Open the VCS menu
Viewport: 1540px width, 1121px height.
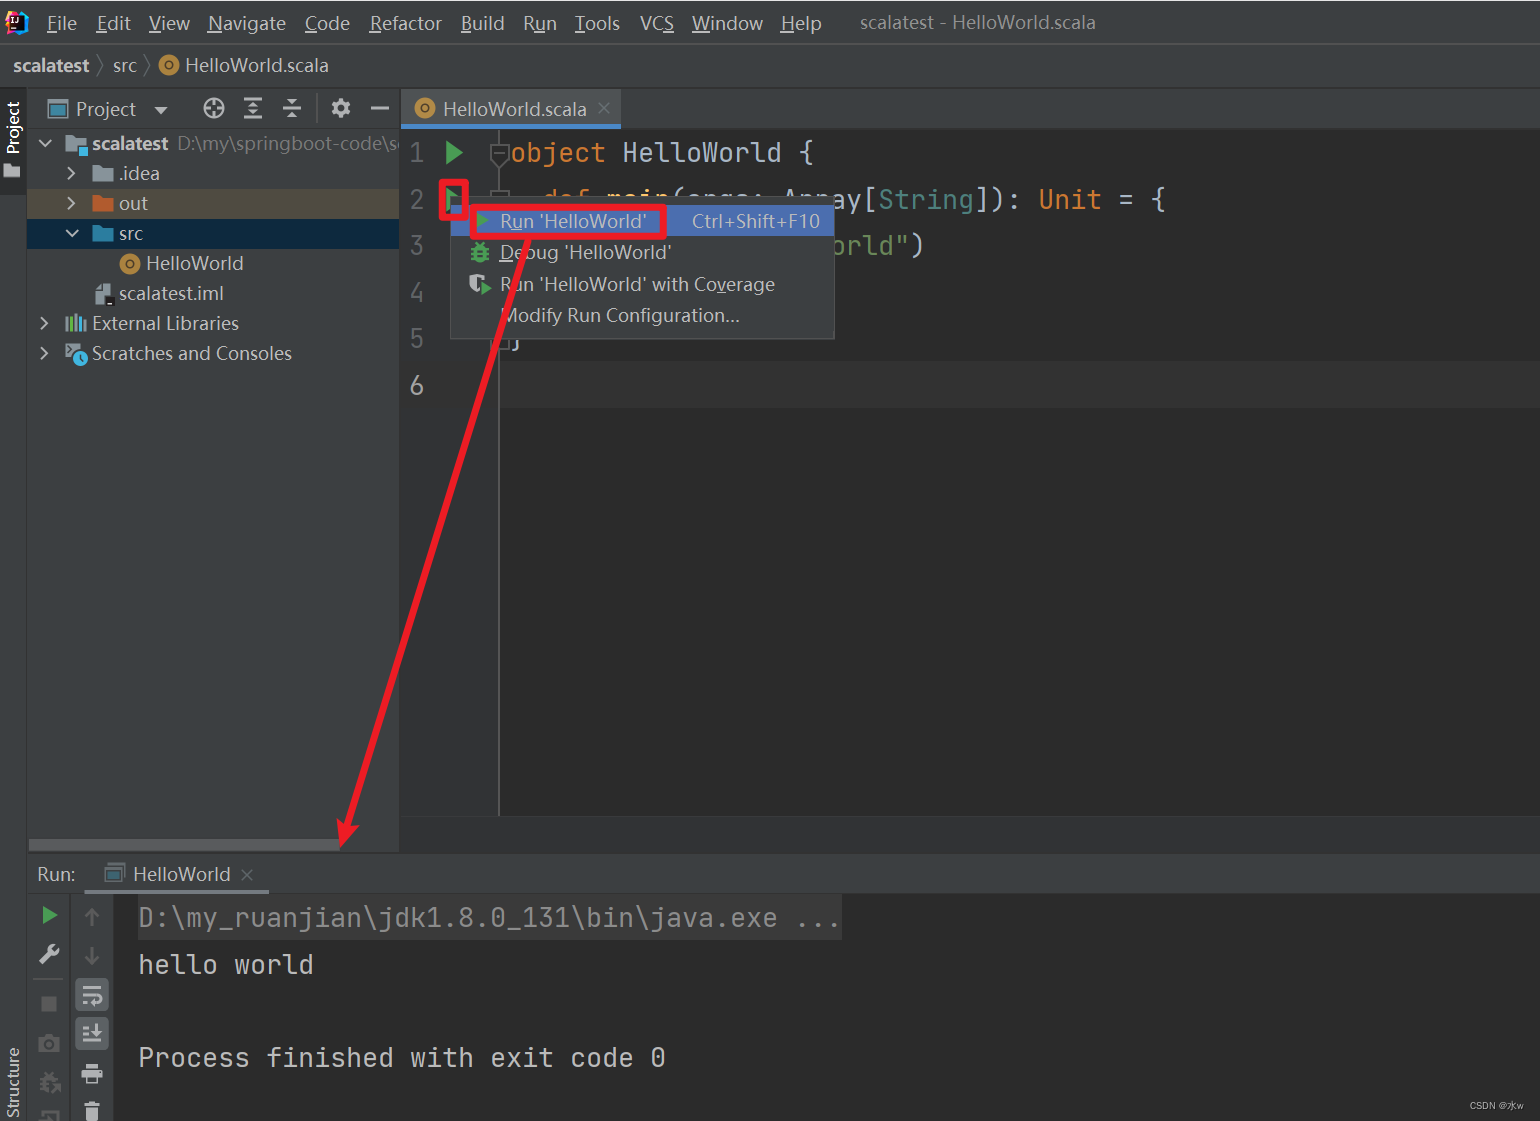657,23
